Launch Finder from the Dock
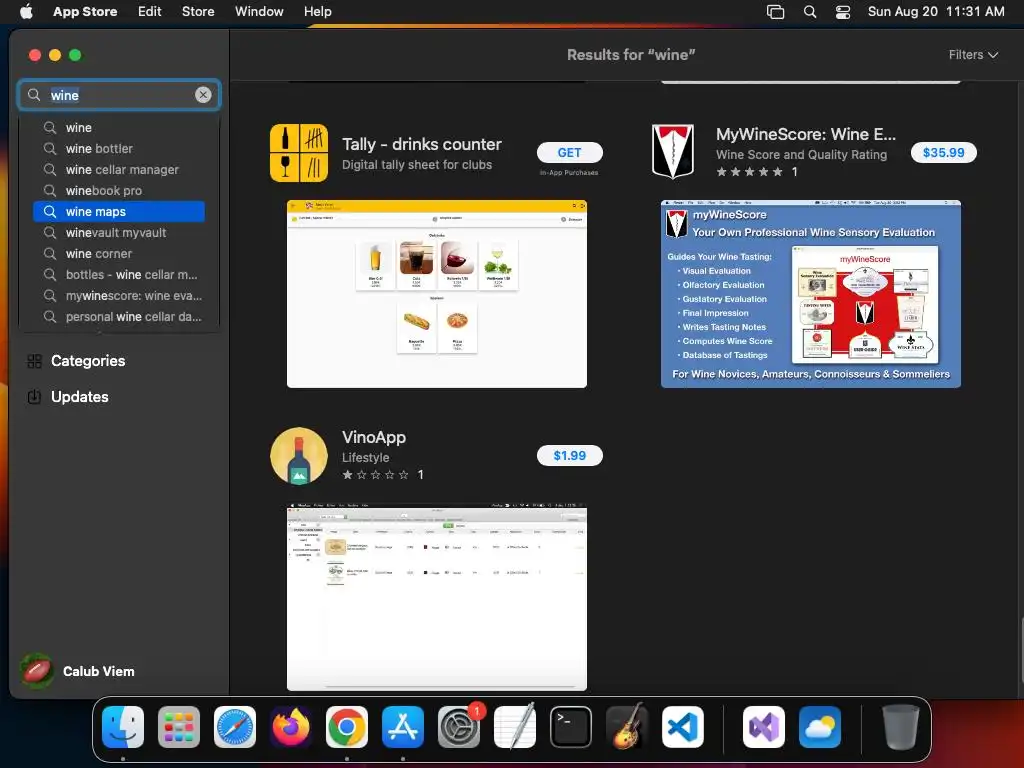The image size is (1024, 768). point(123,727)
